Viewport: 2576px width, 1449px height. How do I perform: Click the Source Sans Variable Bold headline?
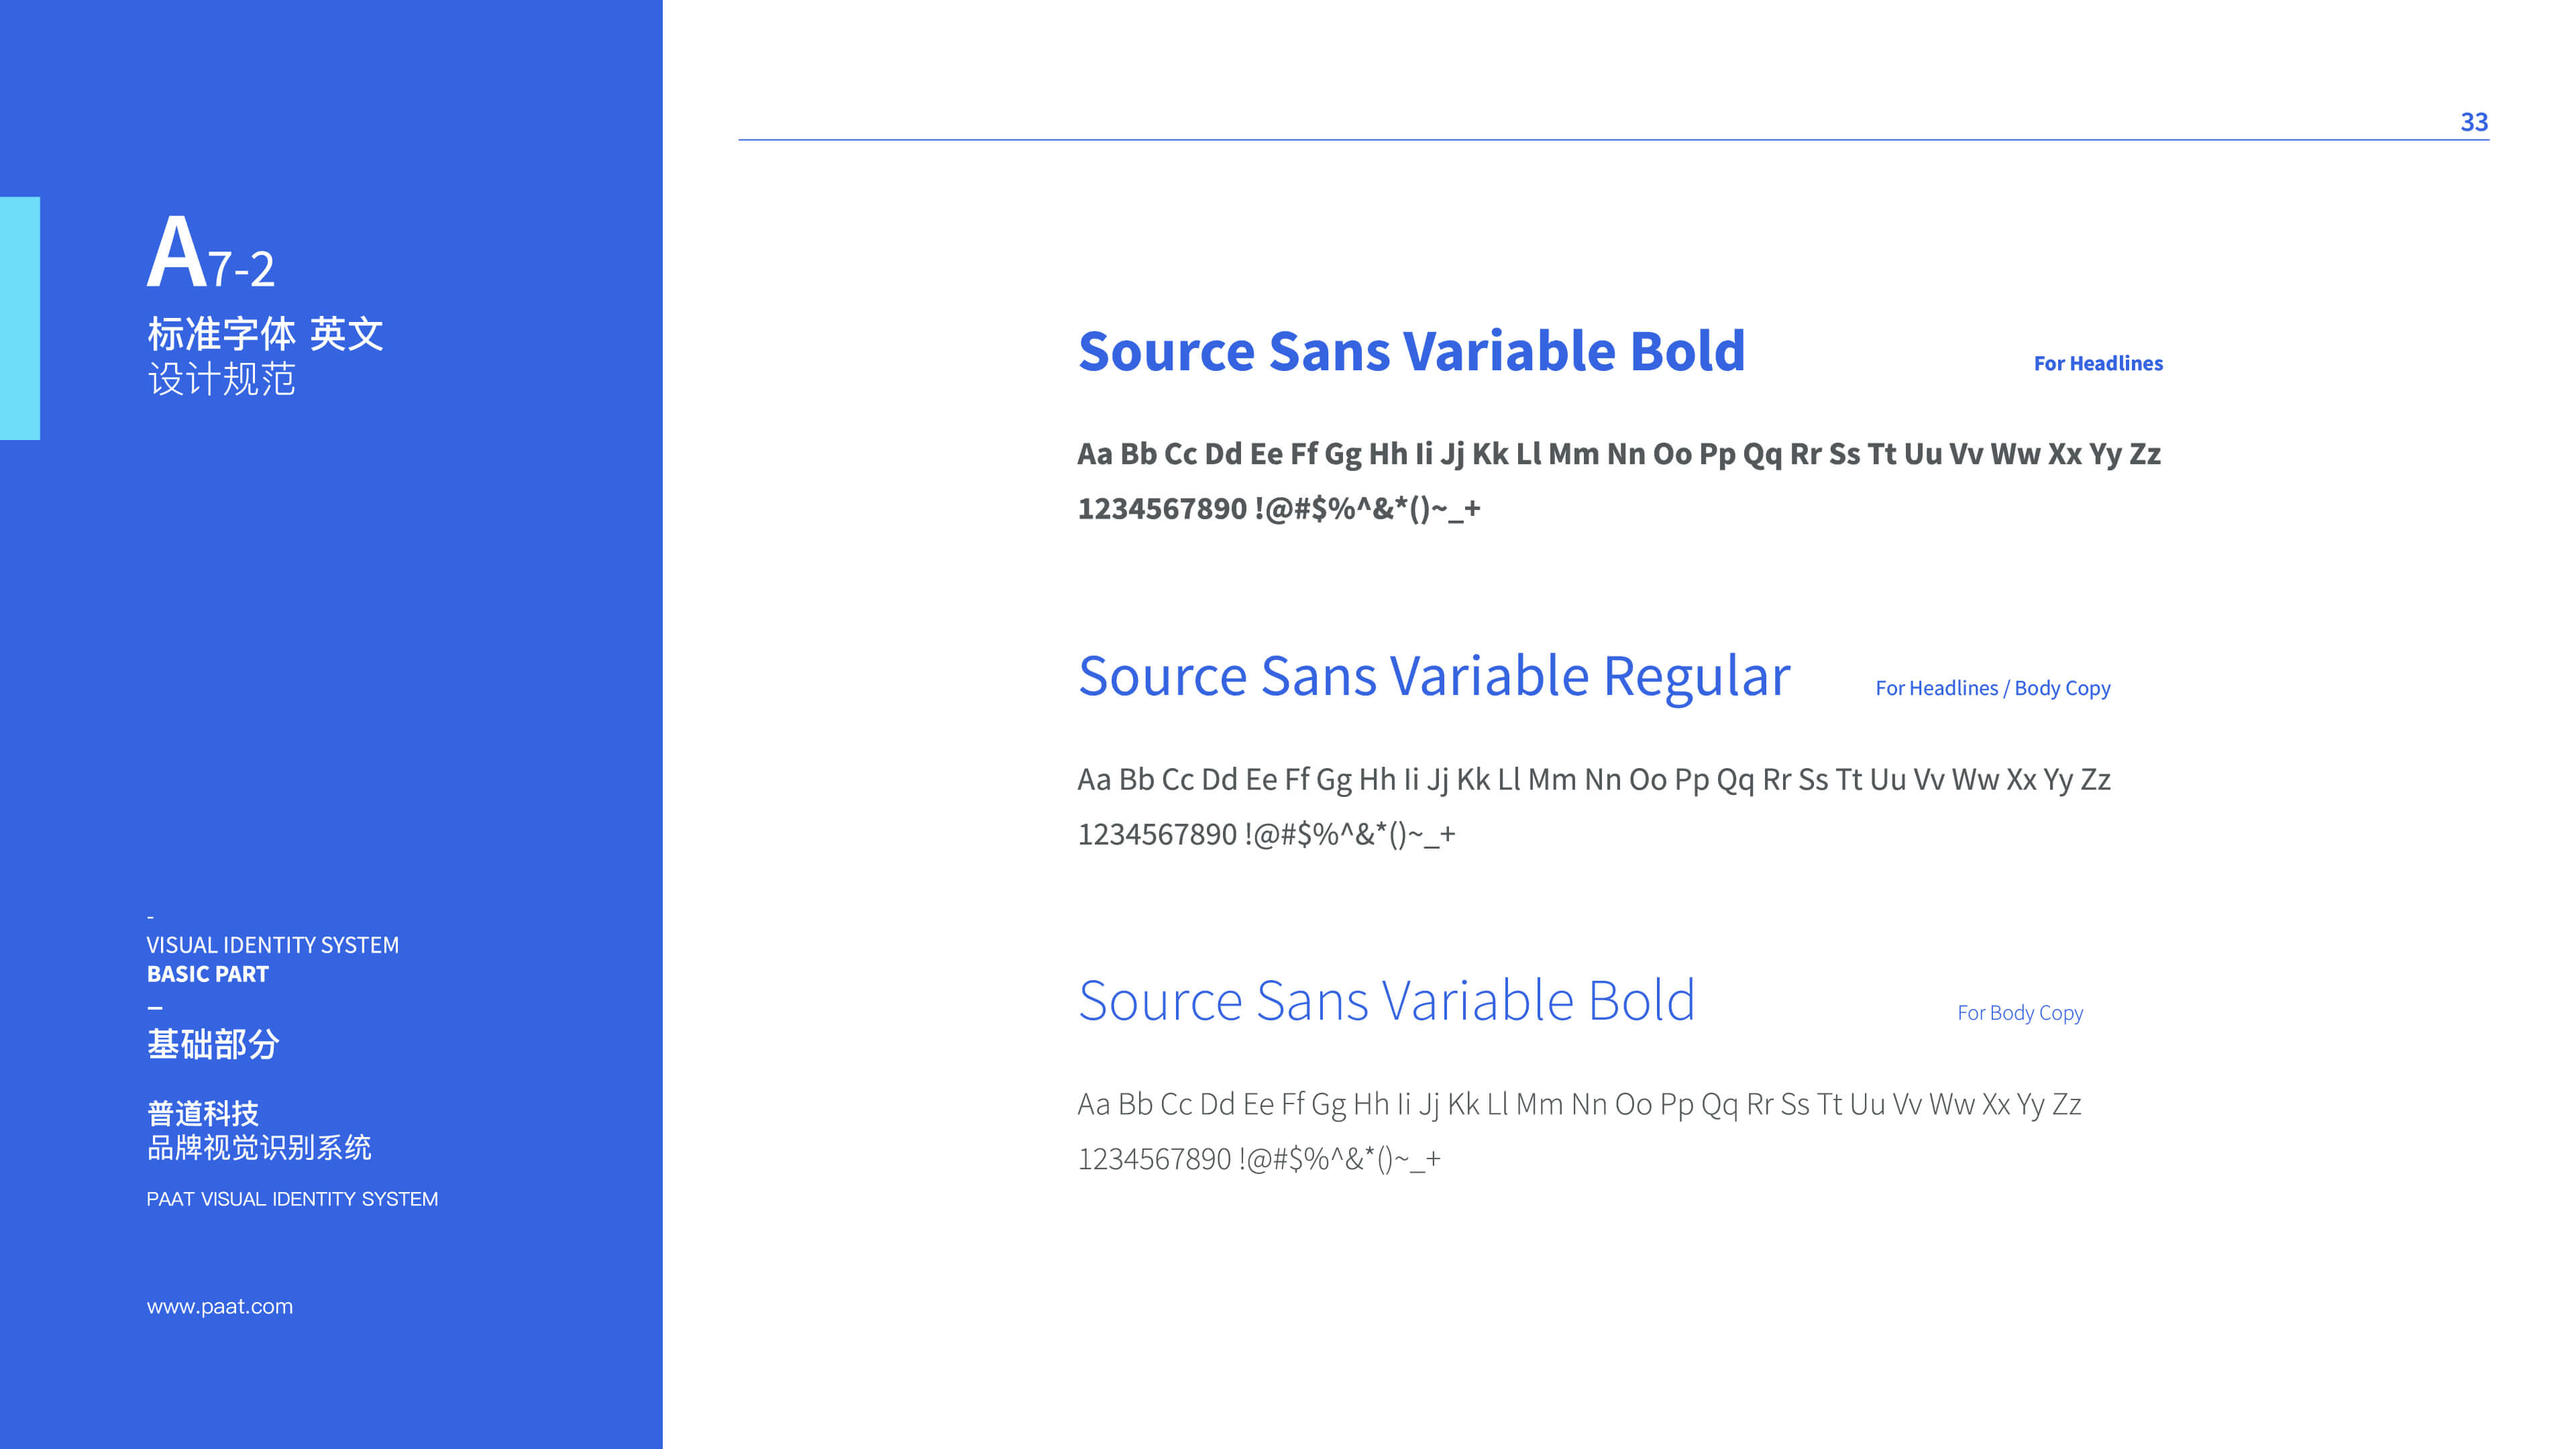tap(1411, 351)
